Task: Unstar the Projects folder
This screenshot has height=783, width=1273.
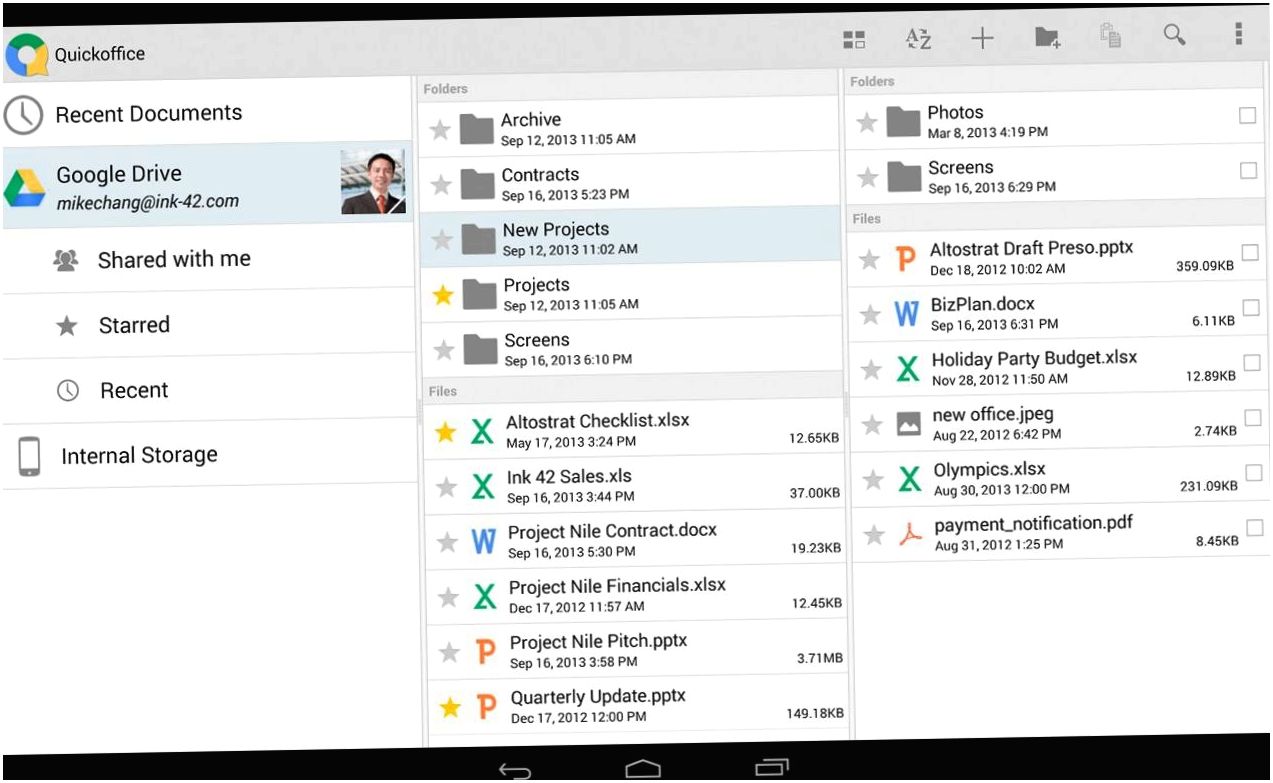Action: click(x=443, y=294)
